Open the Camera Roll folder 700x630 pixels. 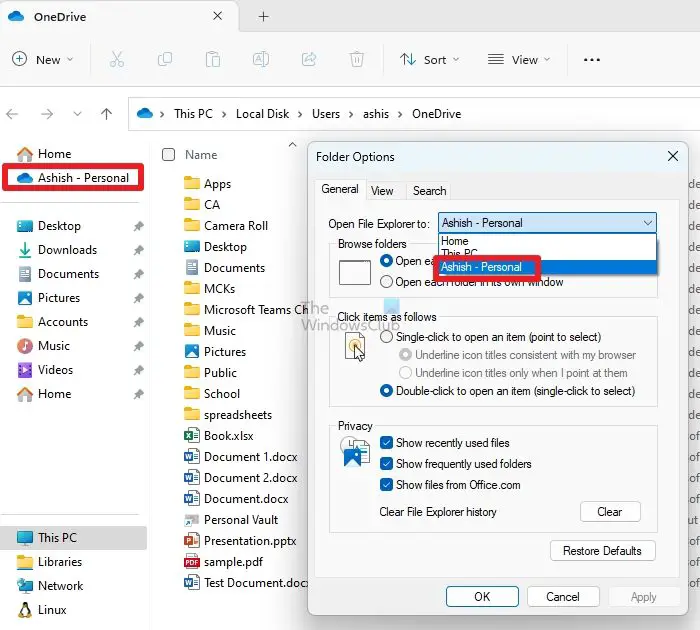click(x=226, y=225)
